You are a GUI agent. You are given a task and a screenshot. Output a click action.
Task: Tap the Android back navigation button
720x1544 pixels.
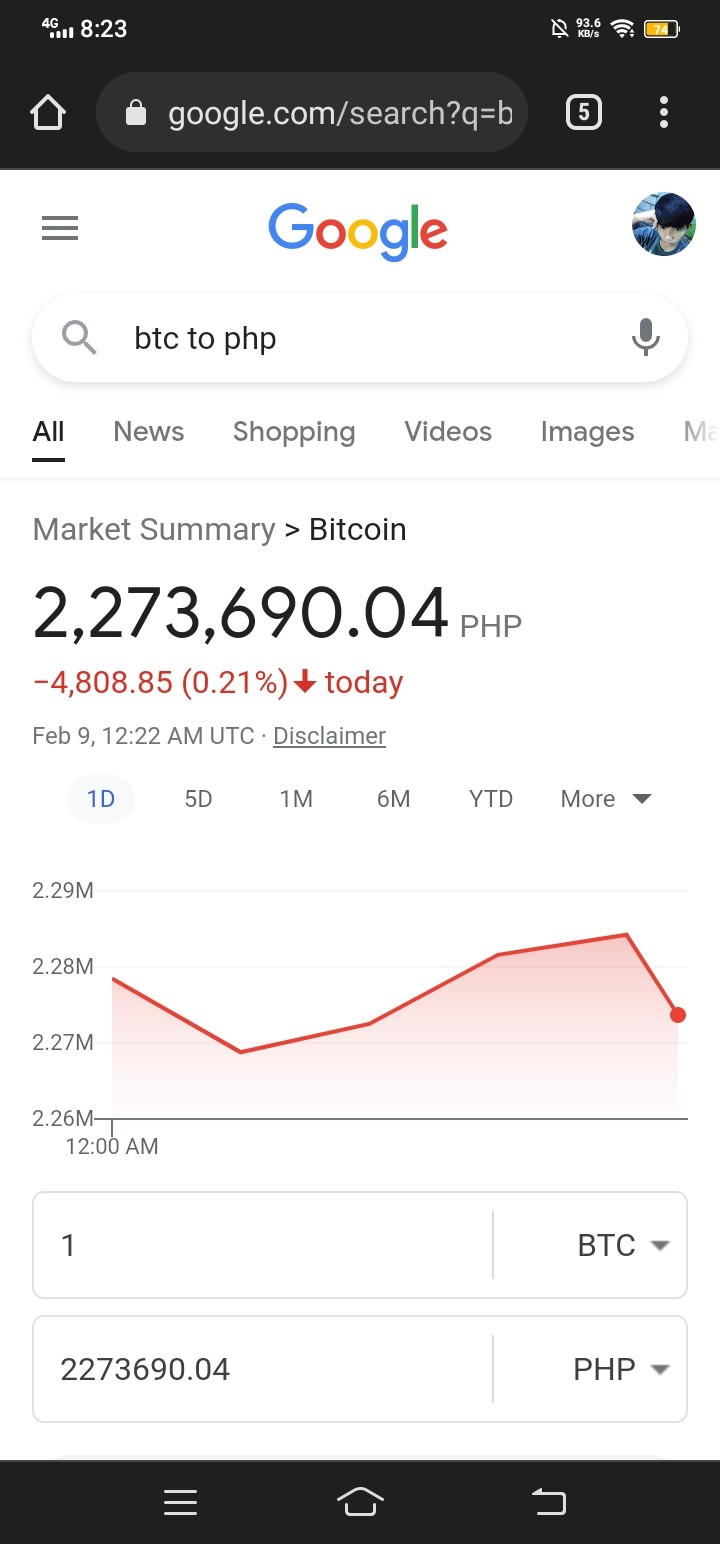[548, 1501]
